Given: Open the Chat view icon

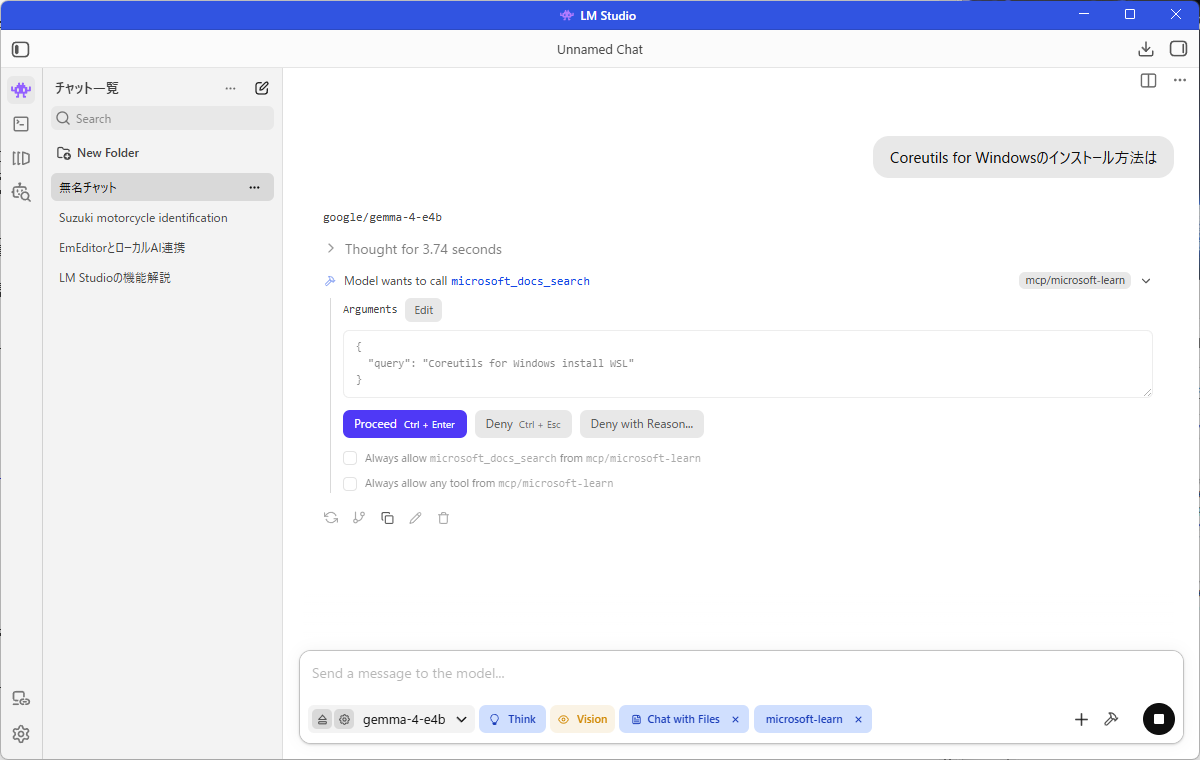Looking at the screenshot, I should pos(21,90).
